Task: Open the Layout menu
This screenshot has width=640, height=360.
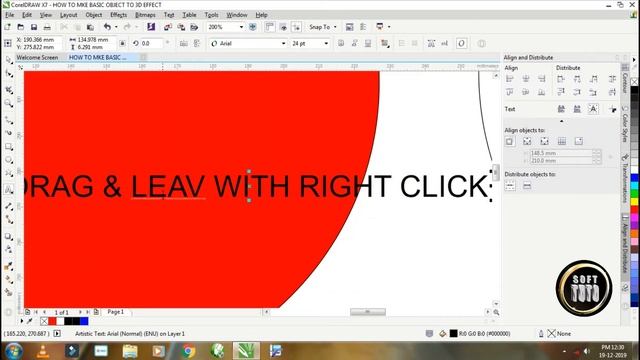Action: [x=68, y=15]
